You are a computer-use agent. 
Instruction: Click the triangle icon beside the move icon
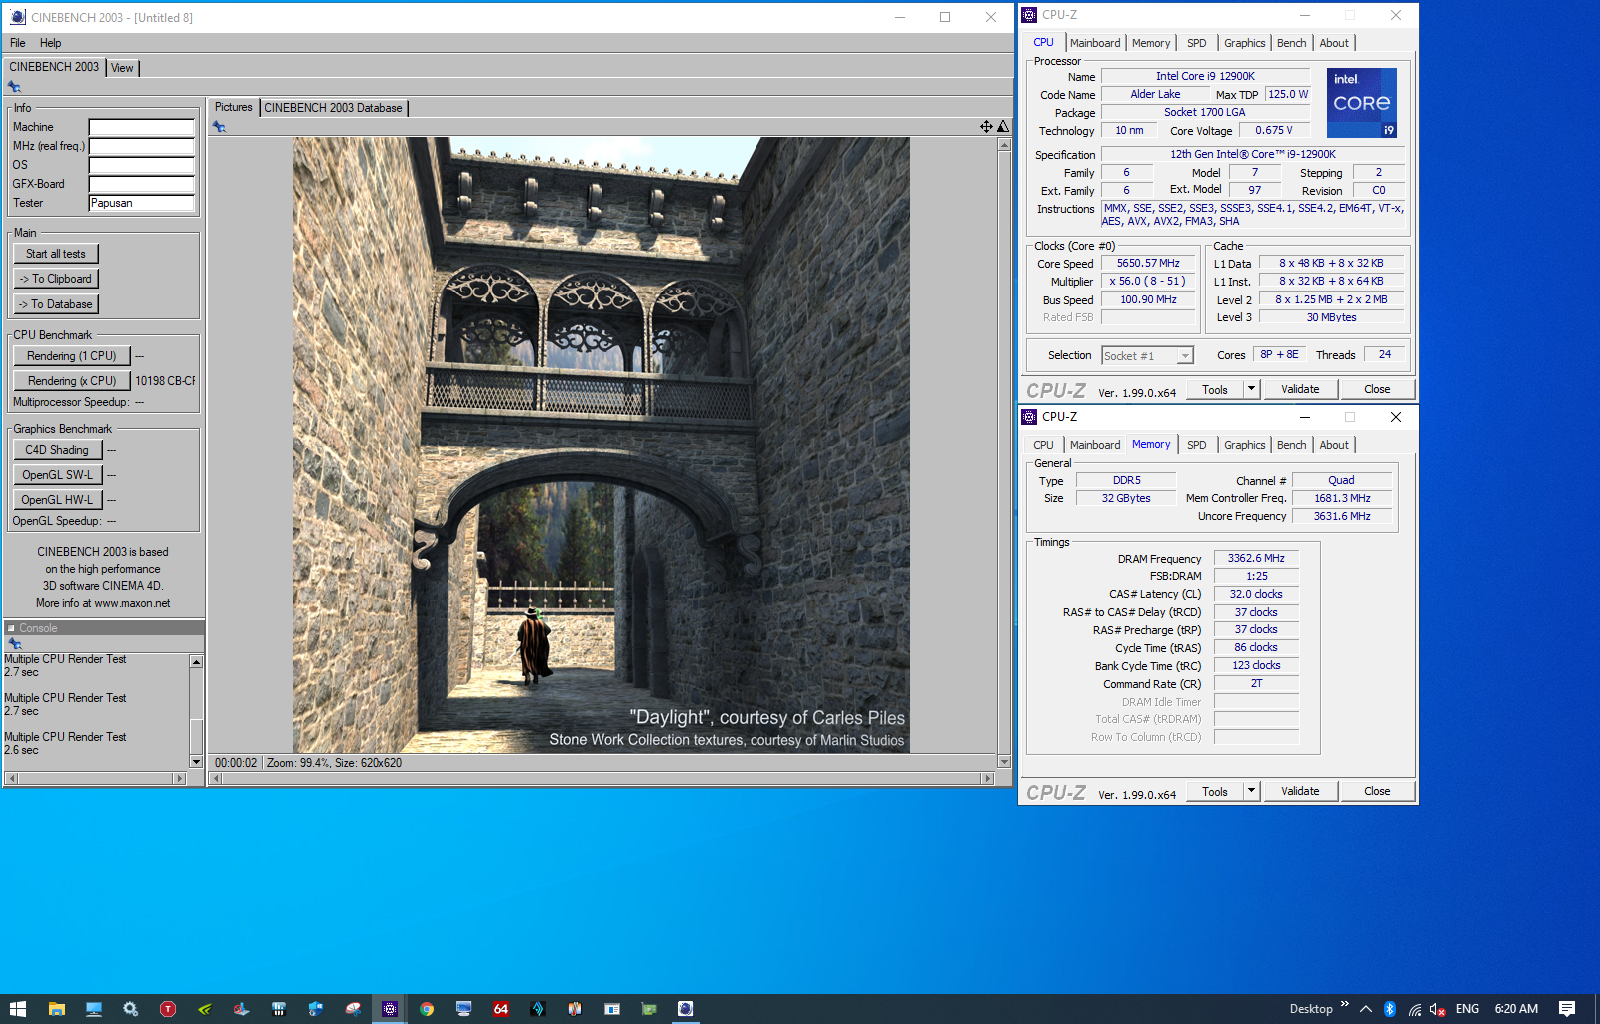point(1003,126)
